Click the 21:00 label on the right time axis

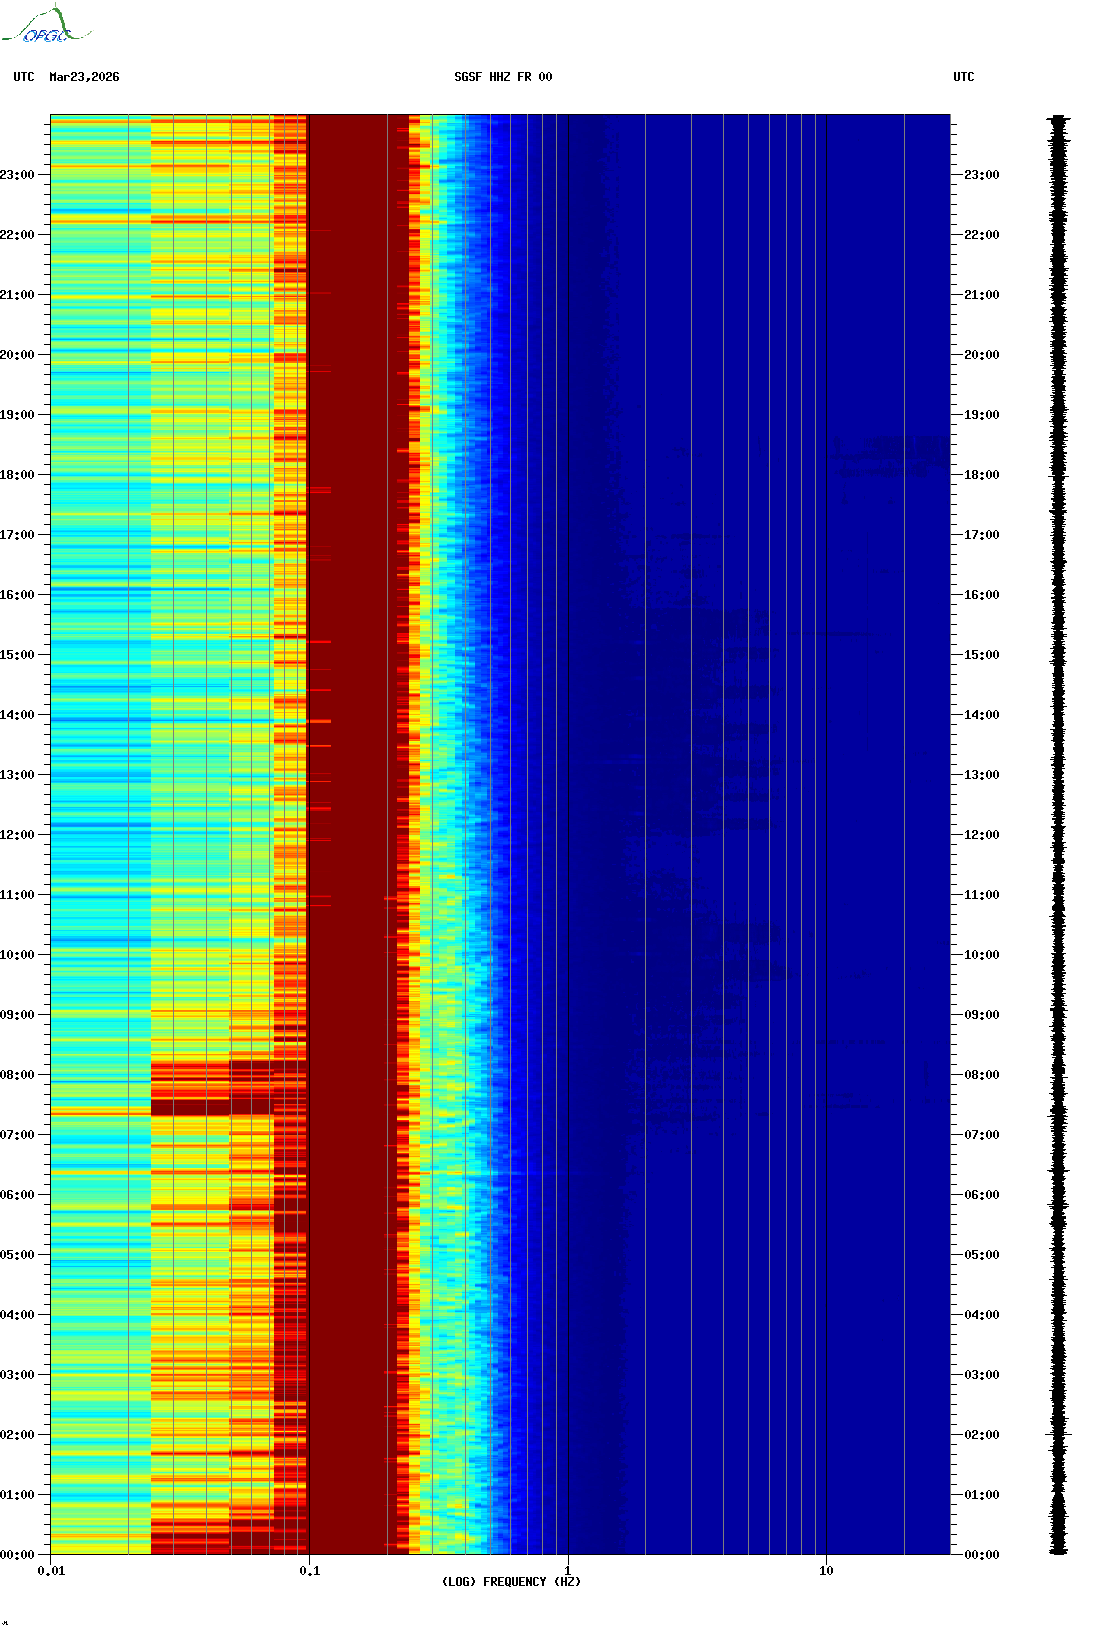point(982,295)
